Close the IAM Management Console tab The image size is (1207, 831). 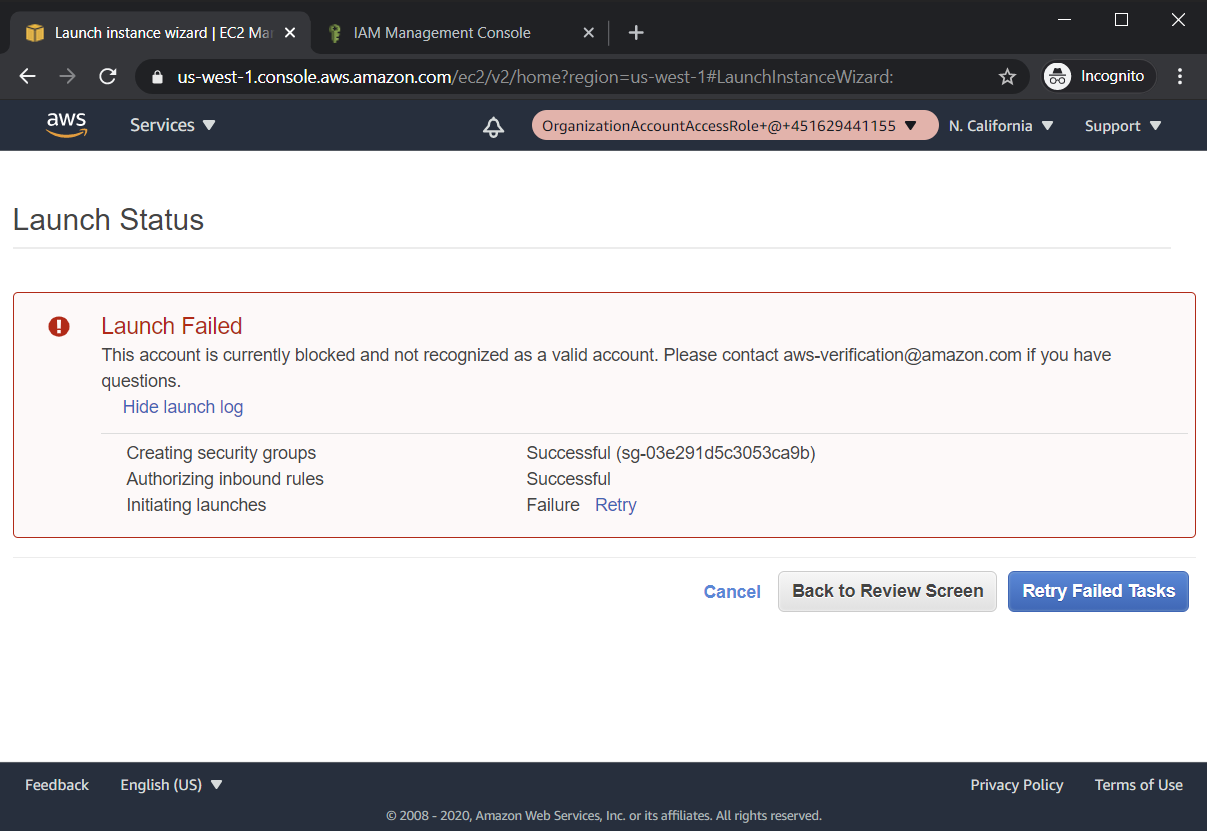point(589,33)
